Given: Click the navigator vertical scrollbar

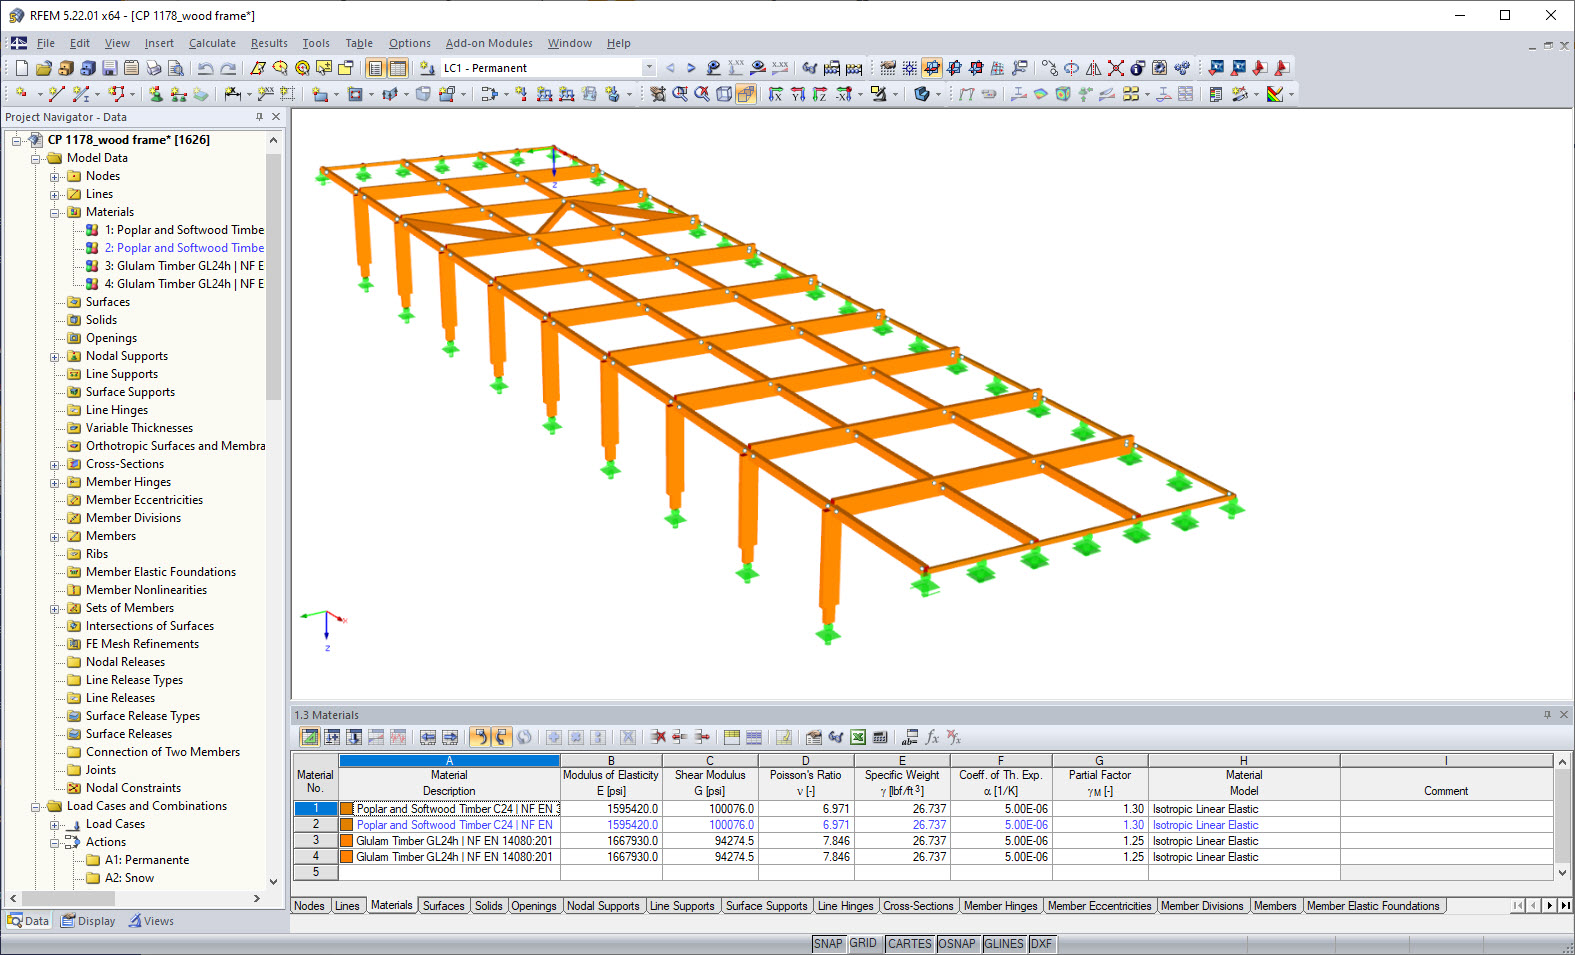Looking at the screenshot, I should (273, 275).
